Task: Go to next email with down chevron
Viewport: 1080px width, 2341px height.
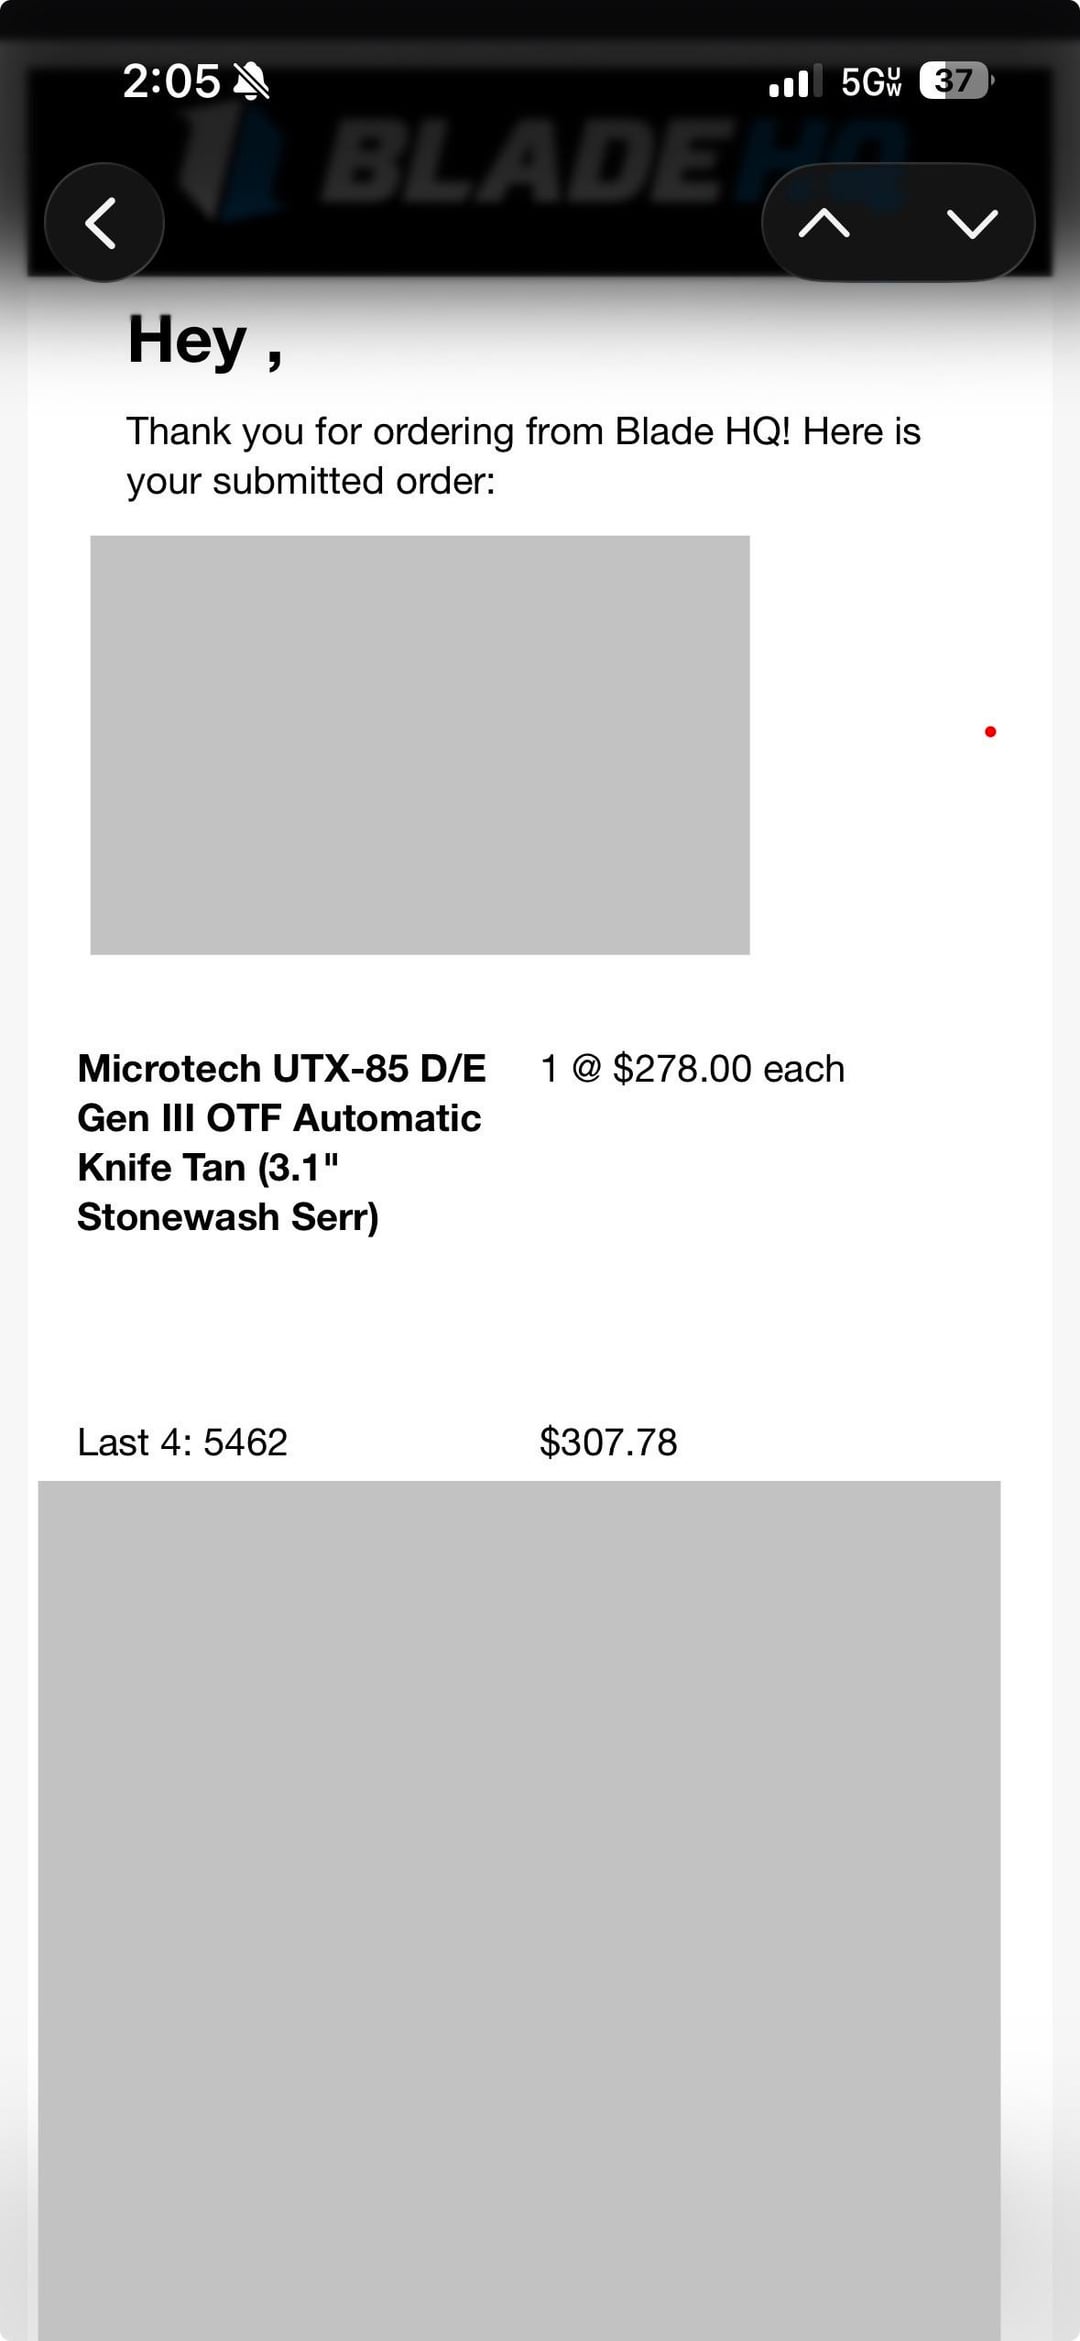Action: point(971,222)
